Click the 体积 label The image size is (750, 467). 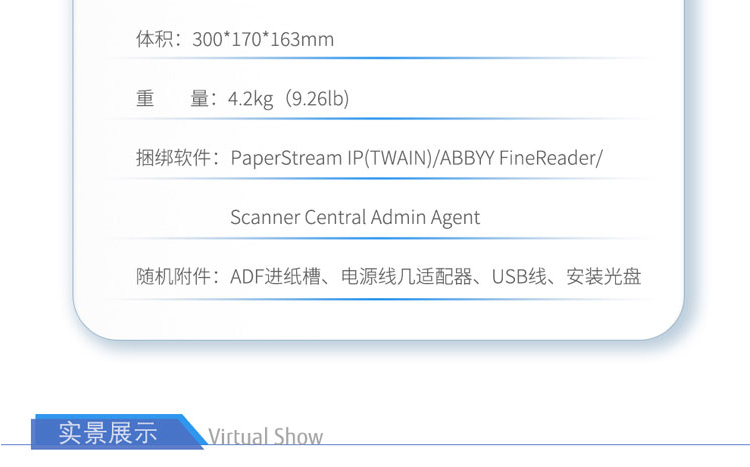click(154, 39)
